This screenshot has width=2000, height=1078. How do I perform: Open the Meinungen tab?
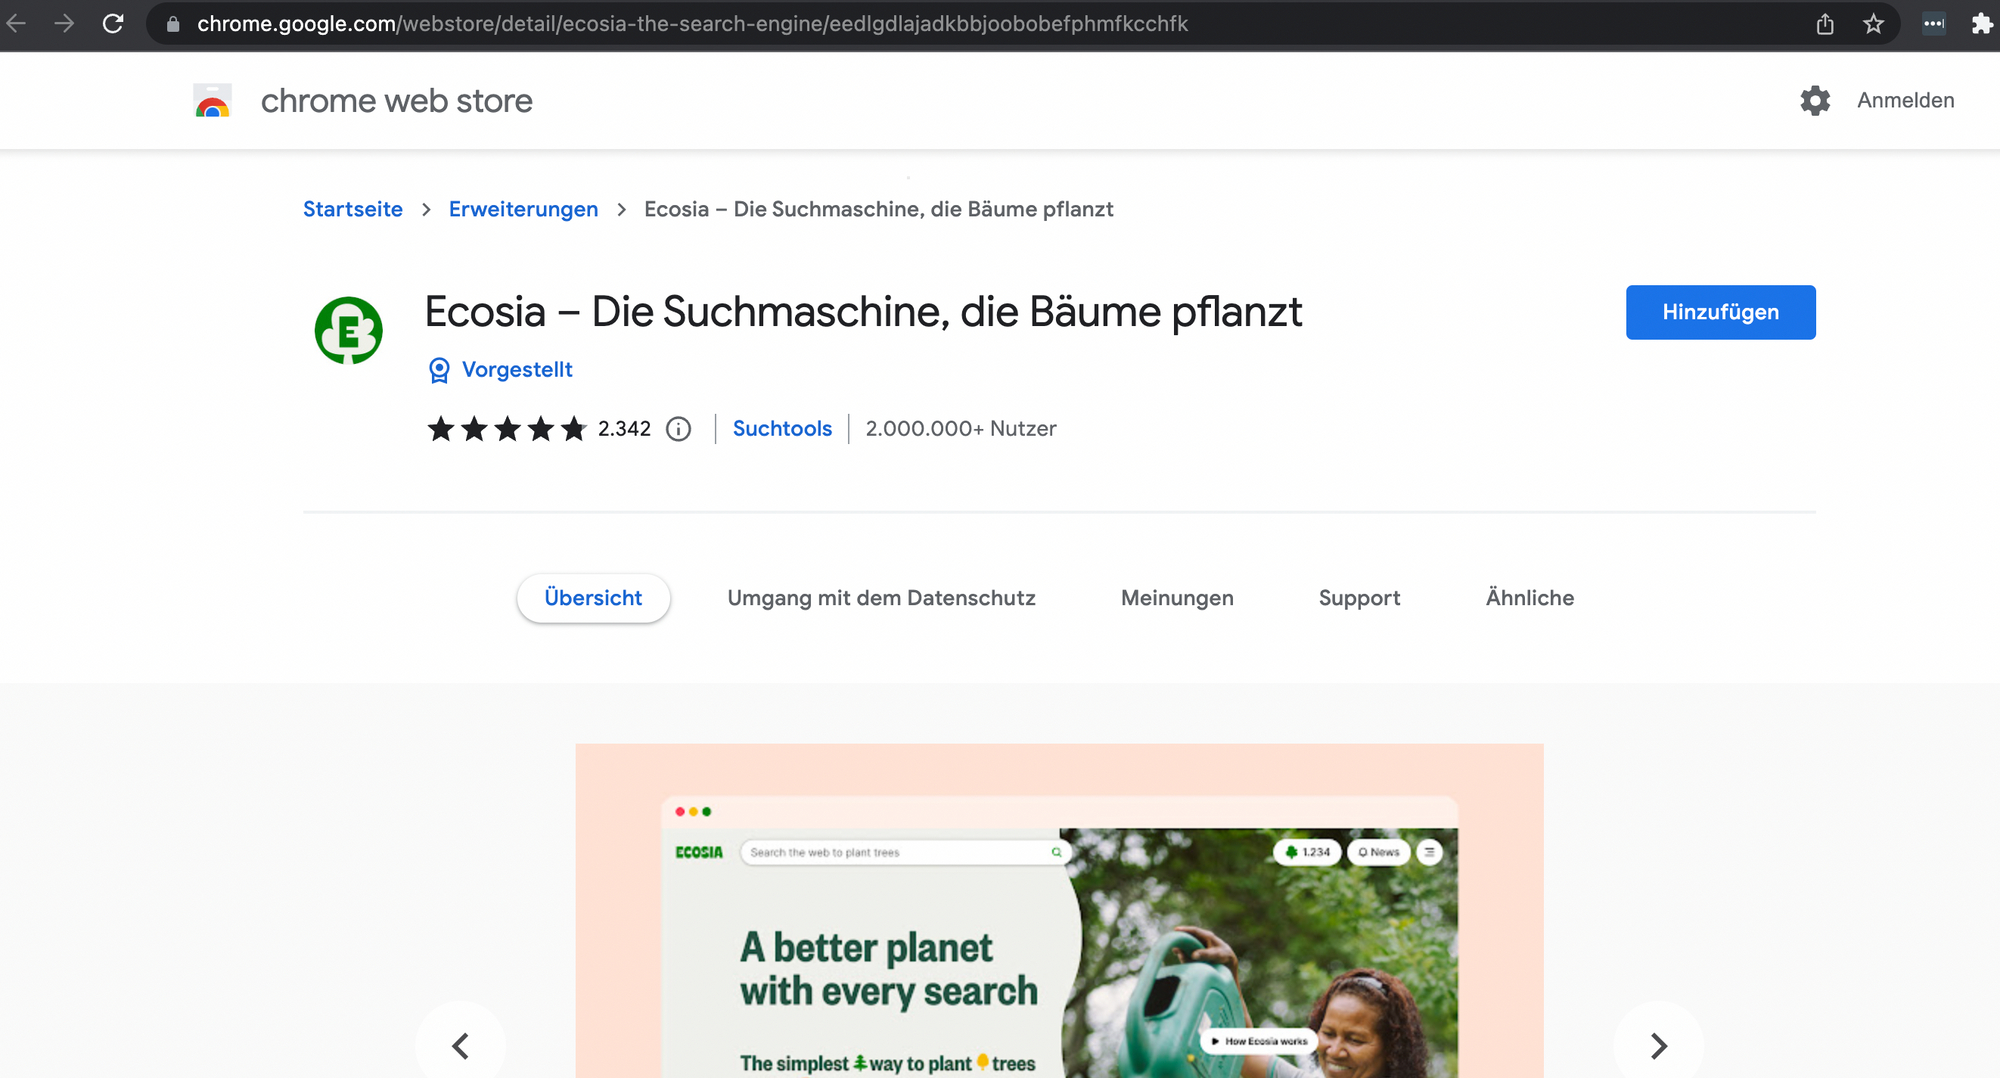click(x=1177, y=598)
